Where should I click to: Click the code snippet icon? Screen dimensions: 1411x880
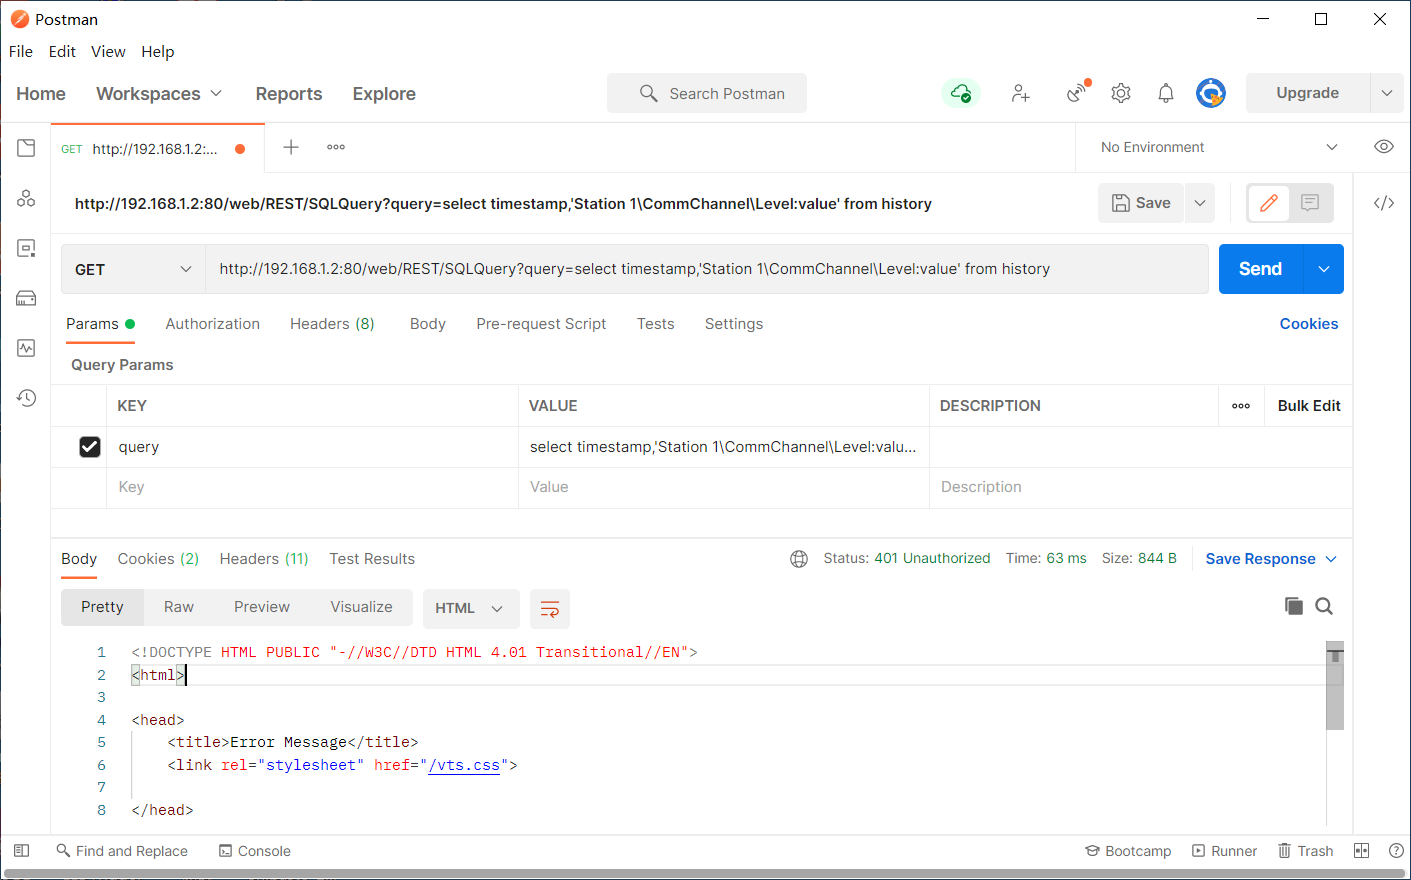point(1383,203)
